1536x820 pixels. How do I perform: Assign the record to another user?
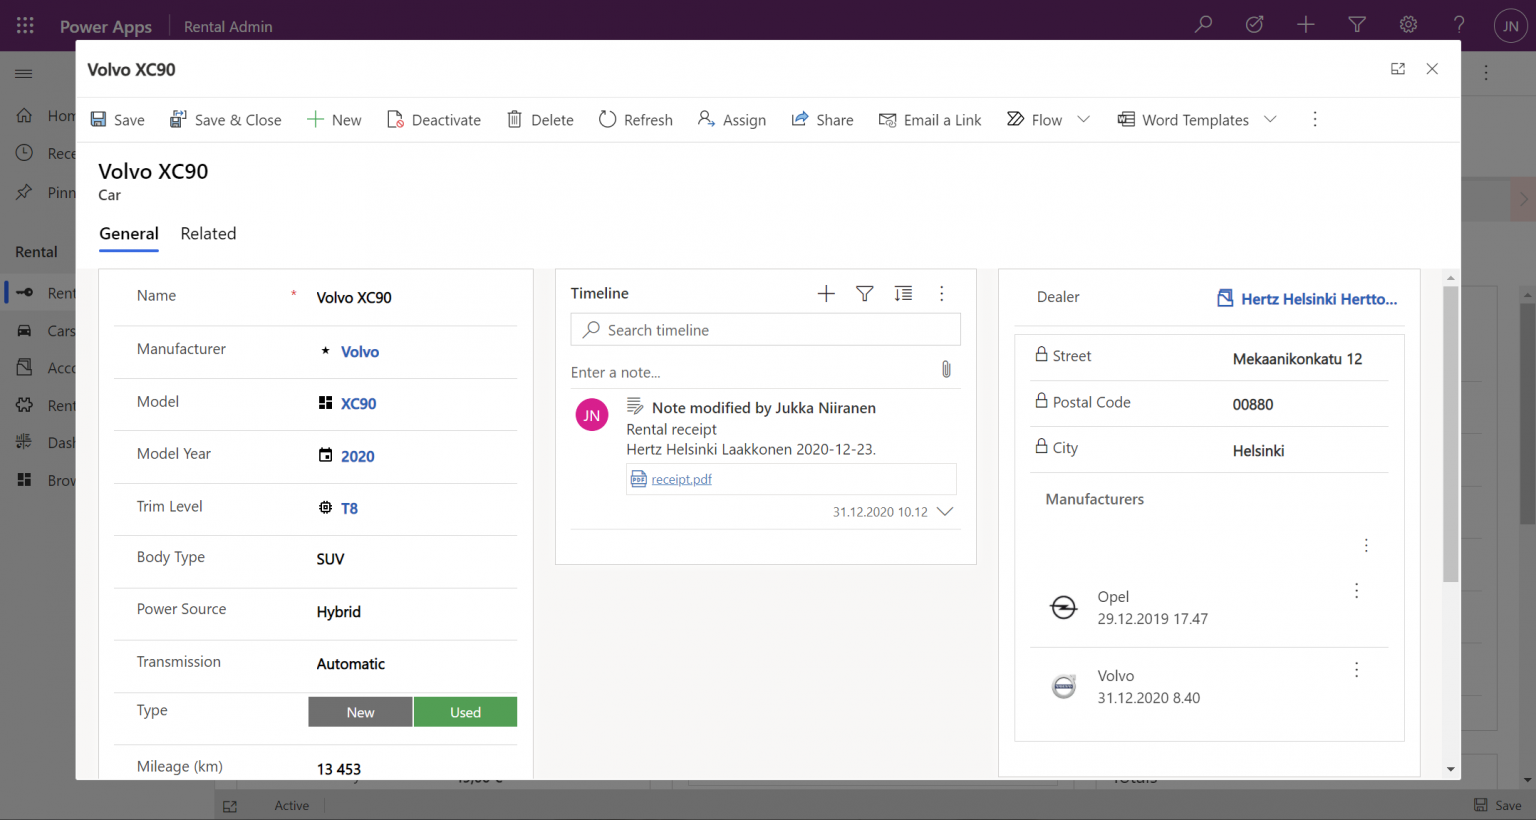point(732,120)
